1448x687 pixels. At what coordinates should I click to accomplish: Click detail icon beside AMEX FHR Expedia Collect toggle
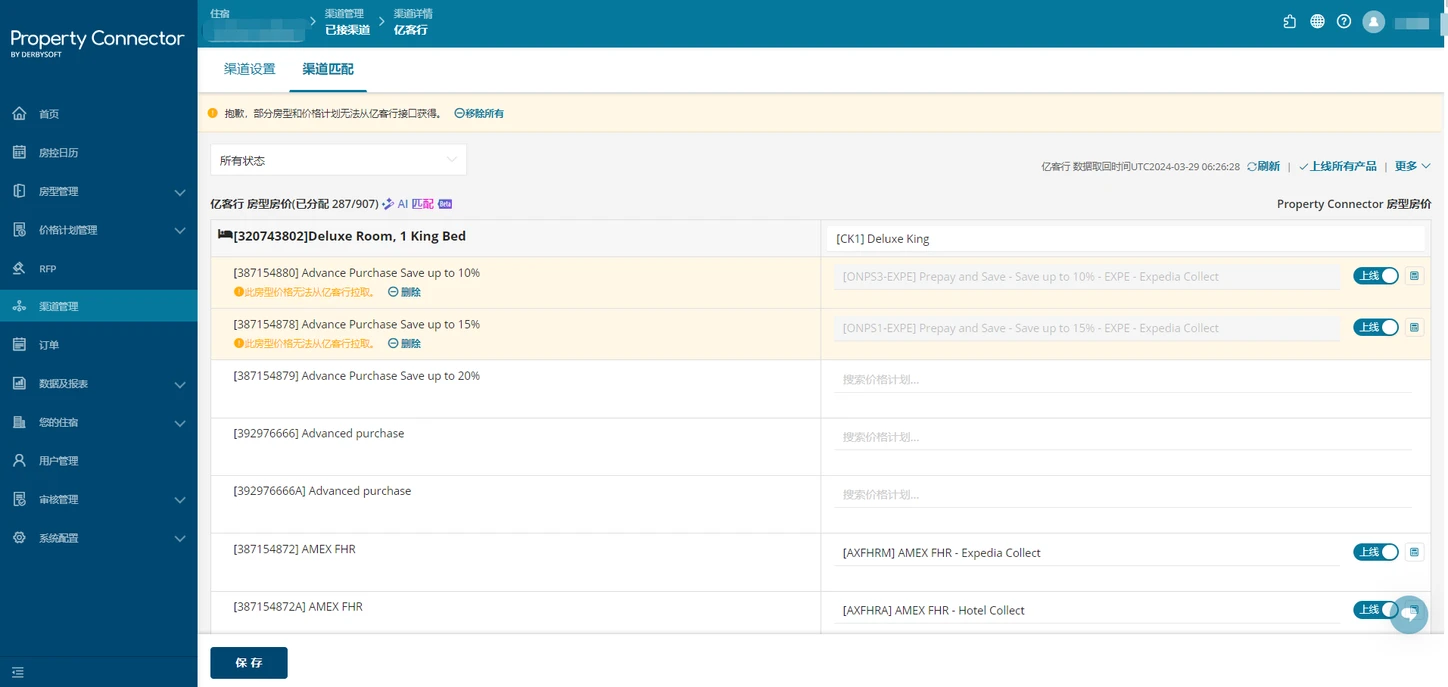point(1414,552)
